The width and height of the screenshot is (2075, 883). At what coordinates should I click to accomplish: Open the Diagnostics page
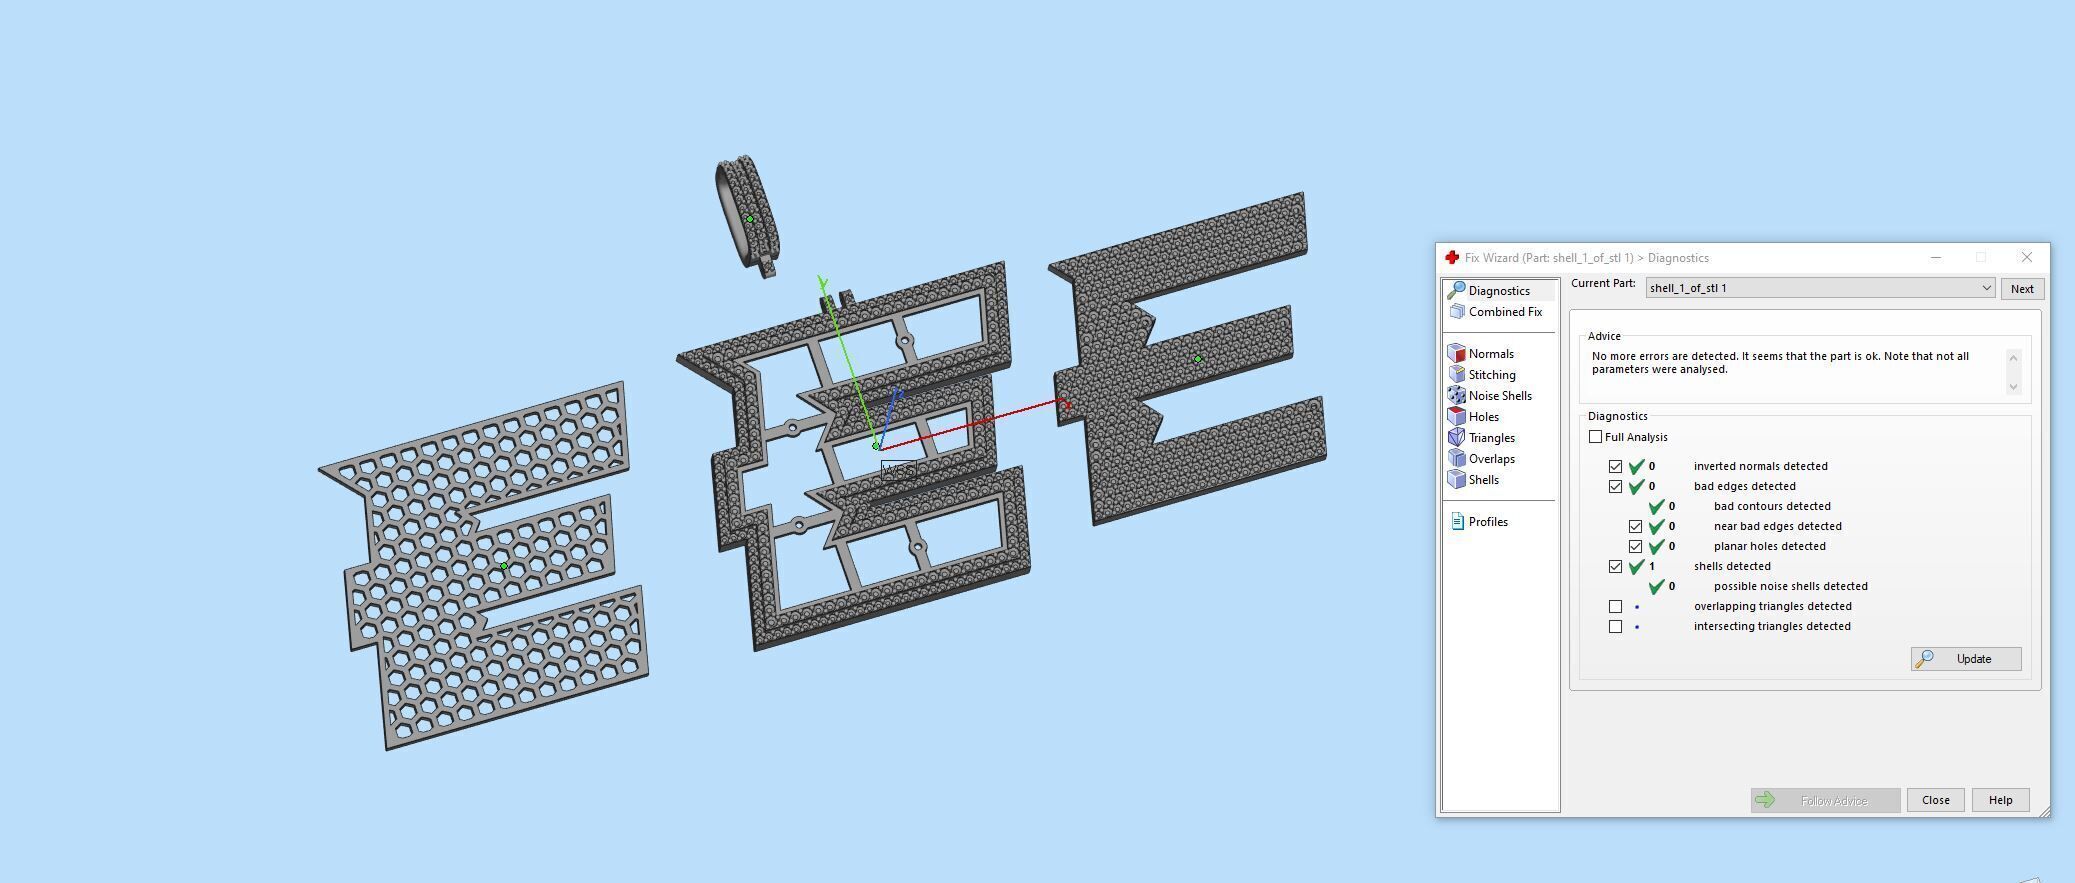point(1499,291)
